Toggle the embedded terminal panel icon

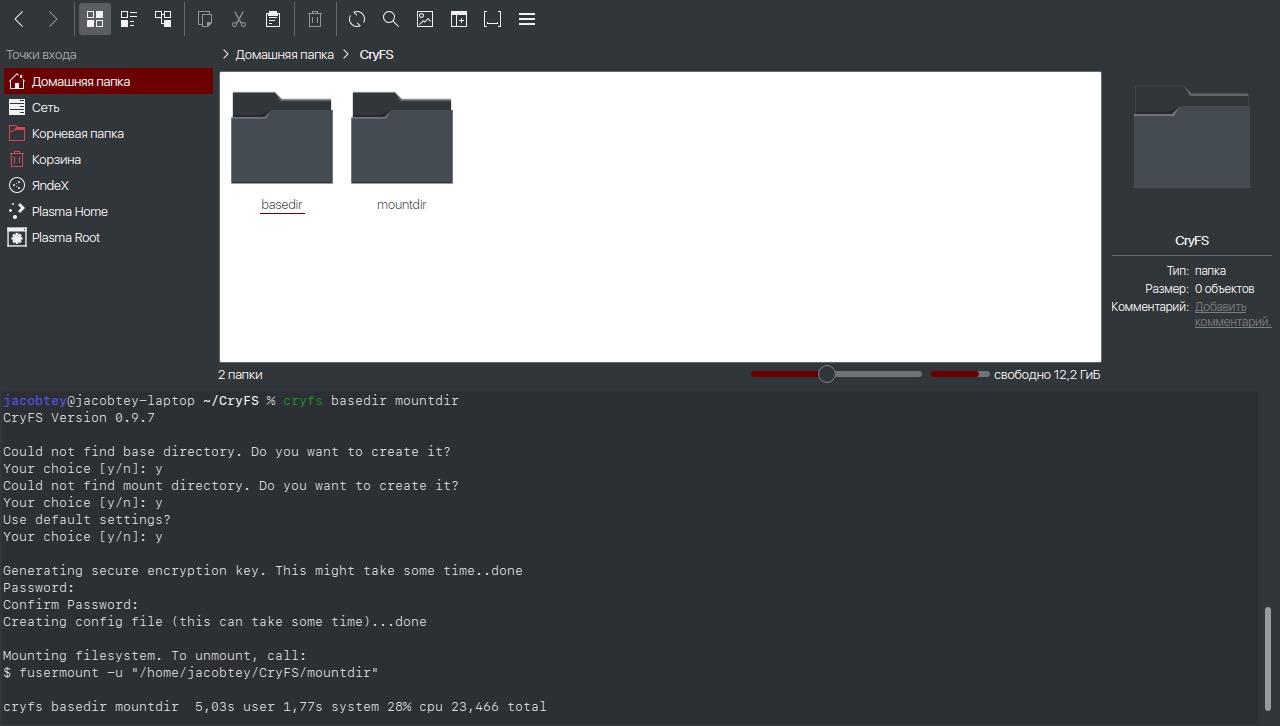(493, 19)
